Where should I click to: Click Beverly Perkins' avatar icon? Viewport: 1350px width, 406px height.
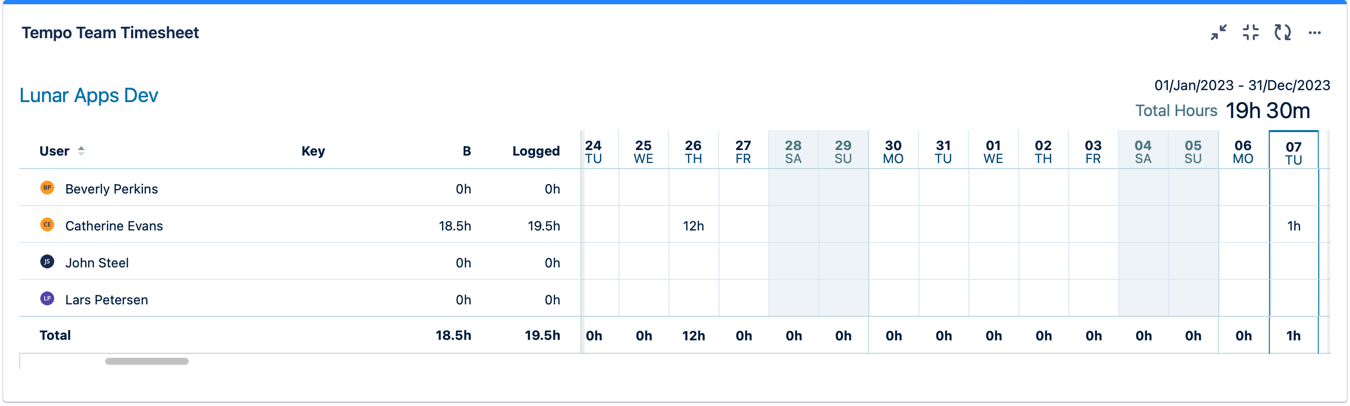point(47,188)
